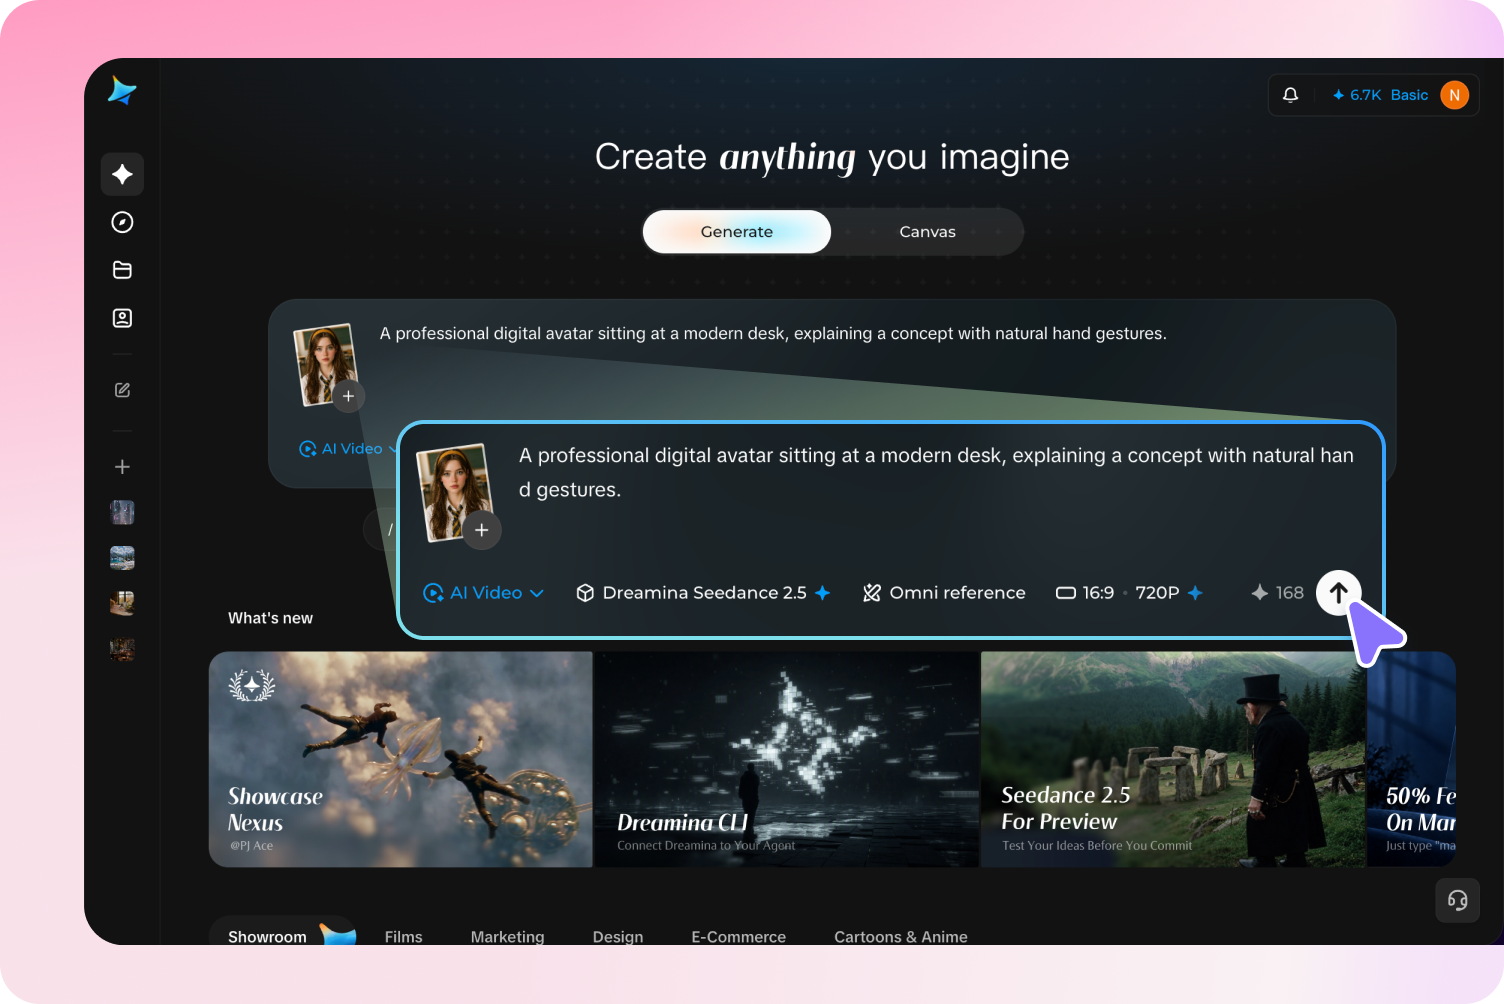
Task: Click the Basic plan label
Action: [x=1409, y=95]
